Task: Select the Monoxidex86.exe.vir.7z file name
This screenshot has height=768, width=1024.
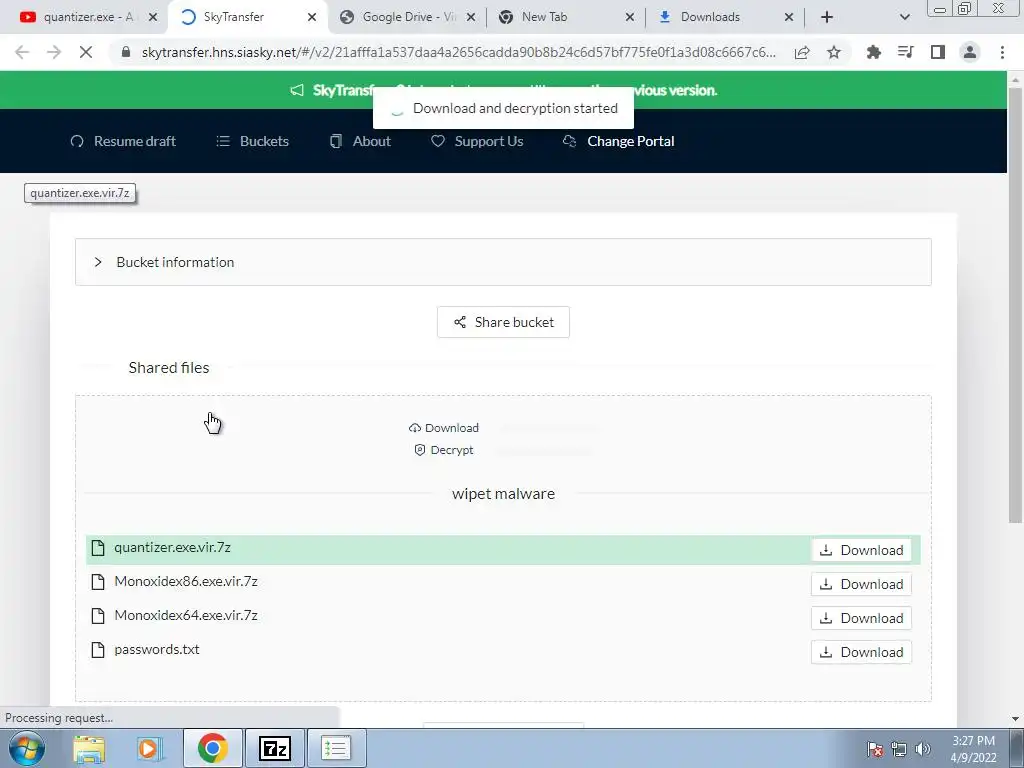Action: 186,581
